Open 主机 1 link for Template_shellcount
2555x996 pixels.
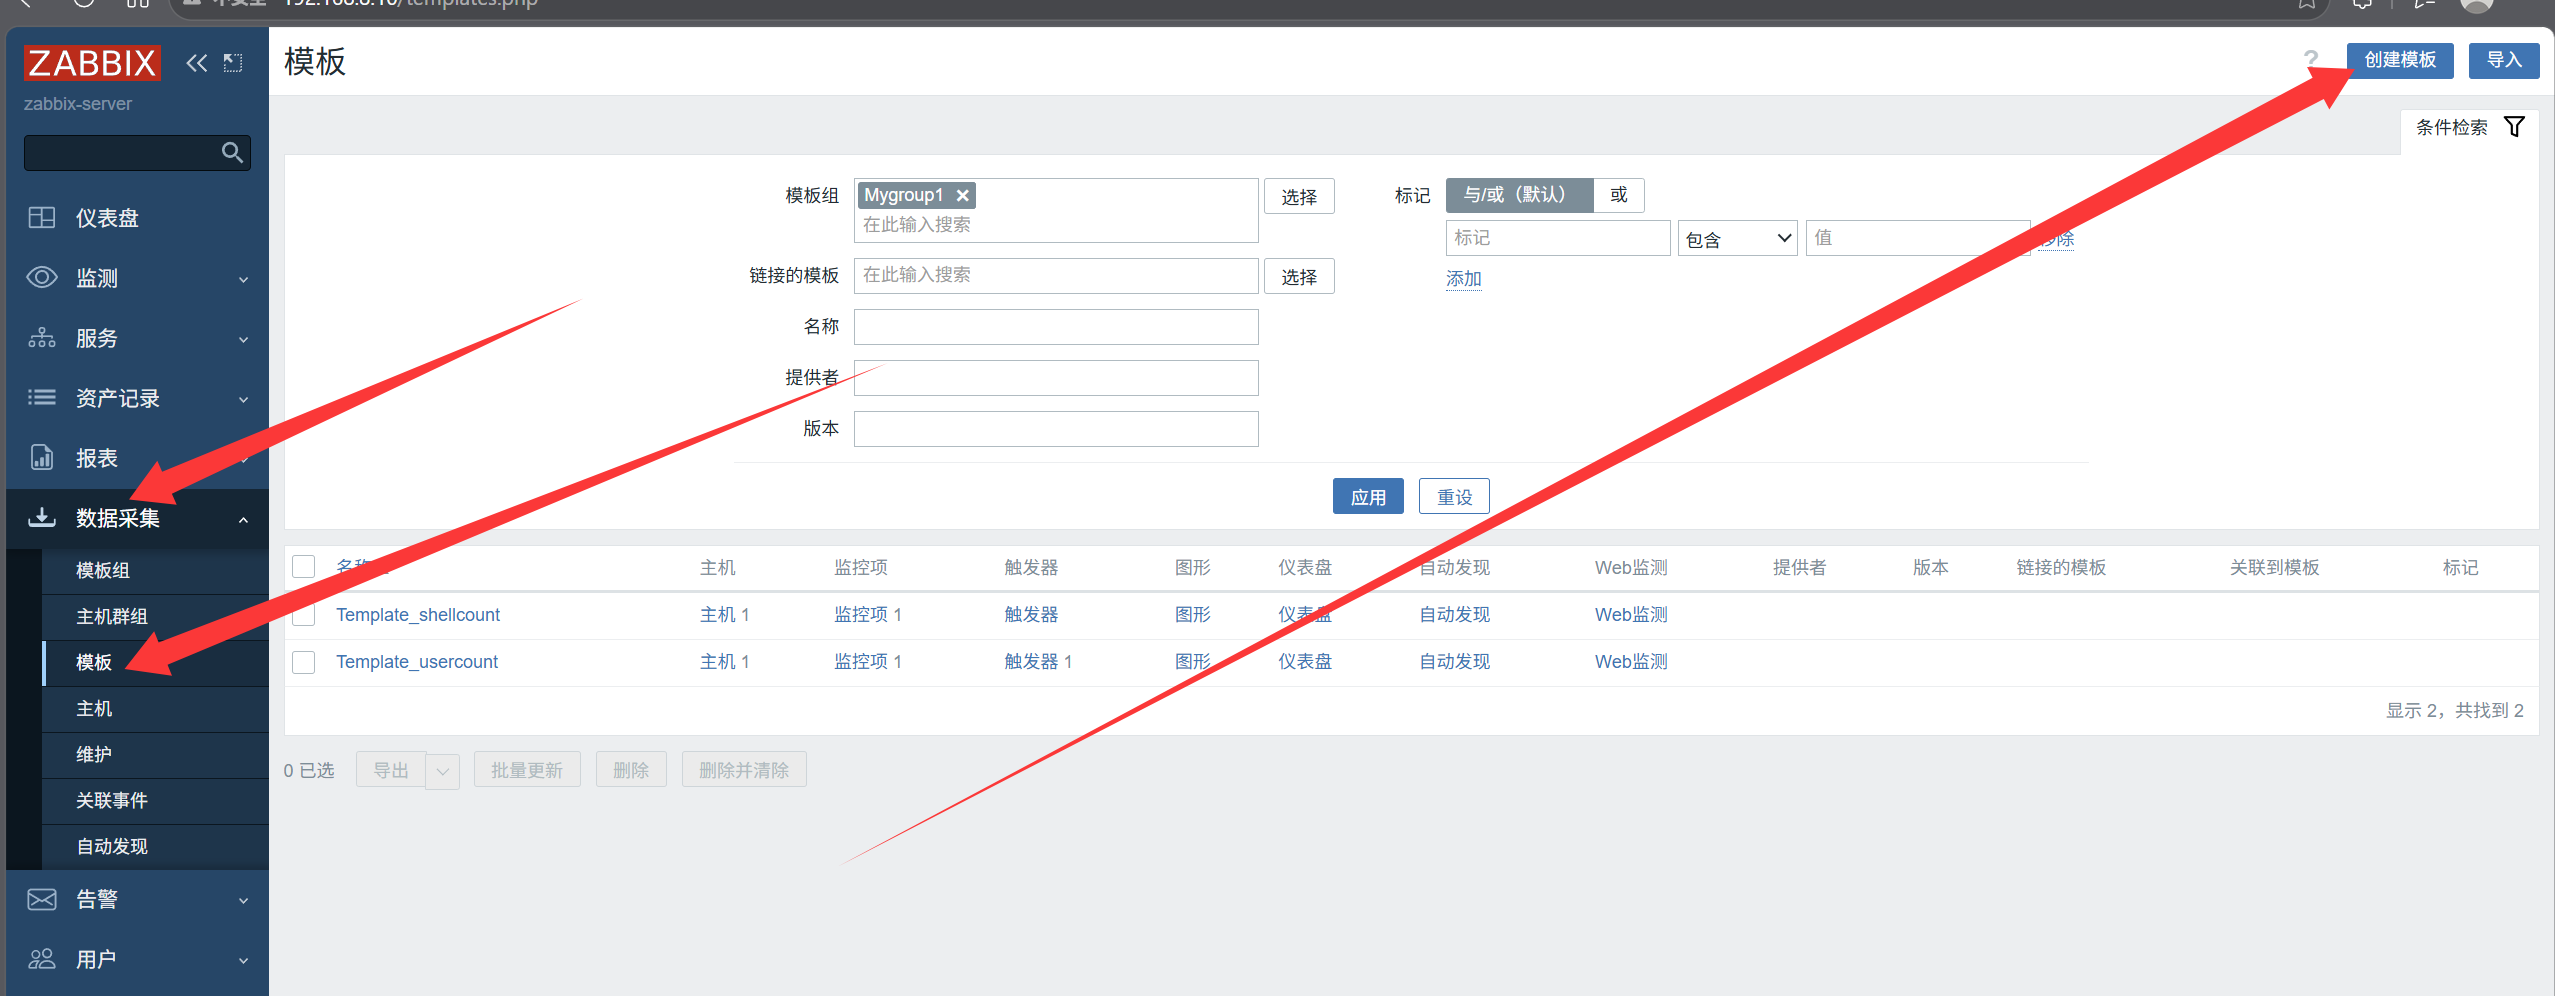tap(724, 615)
